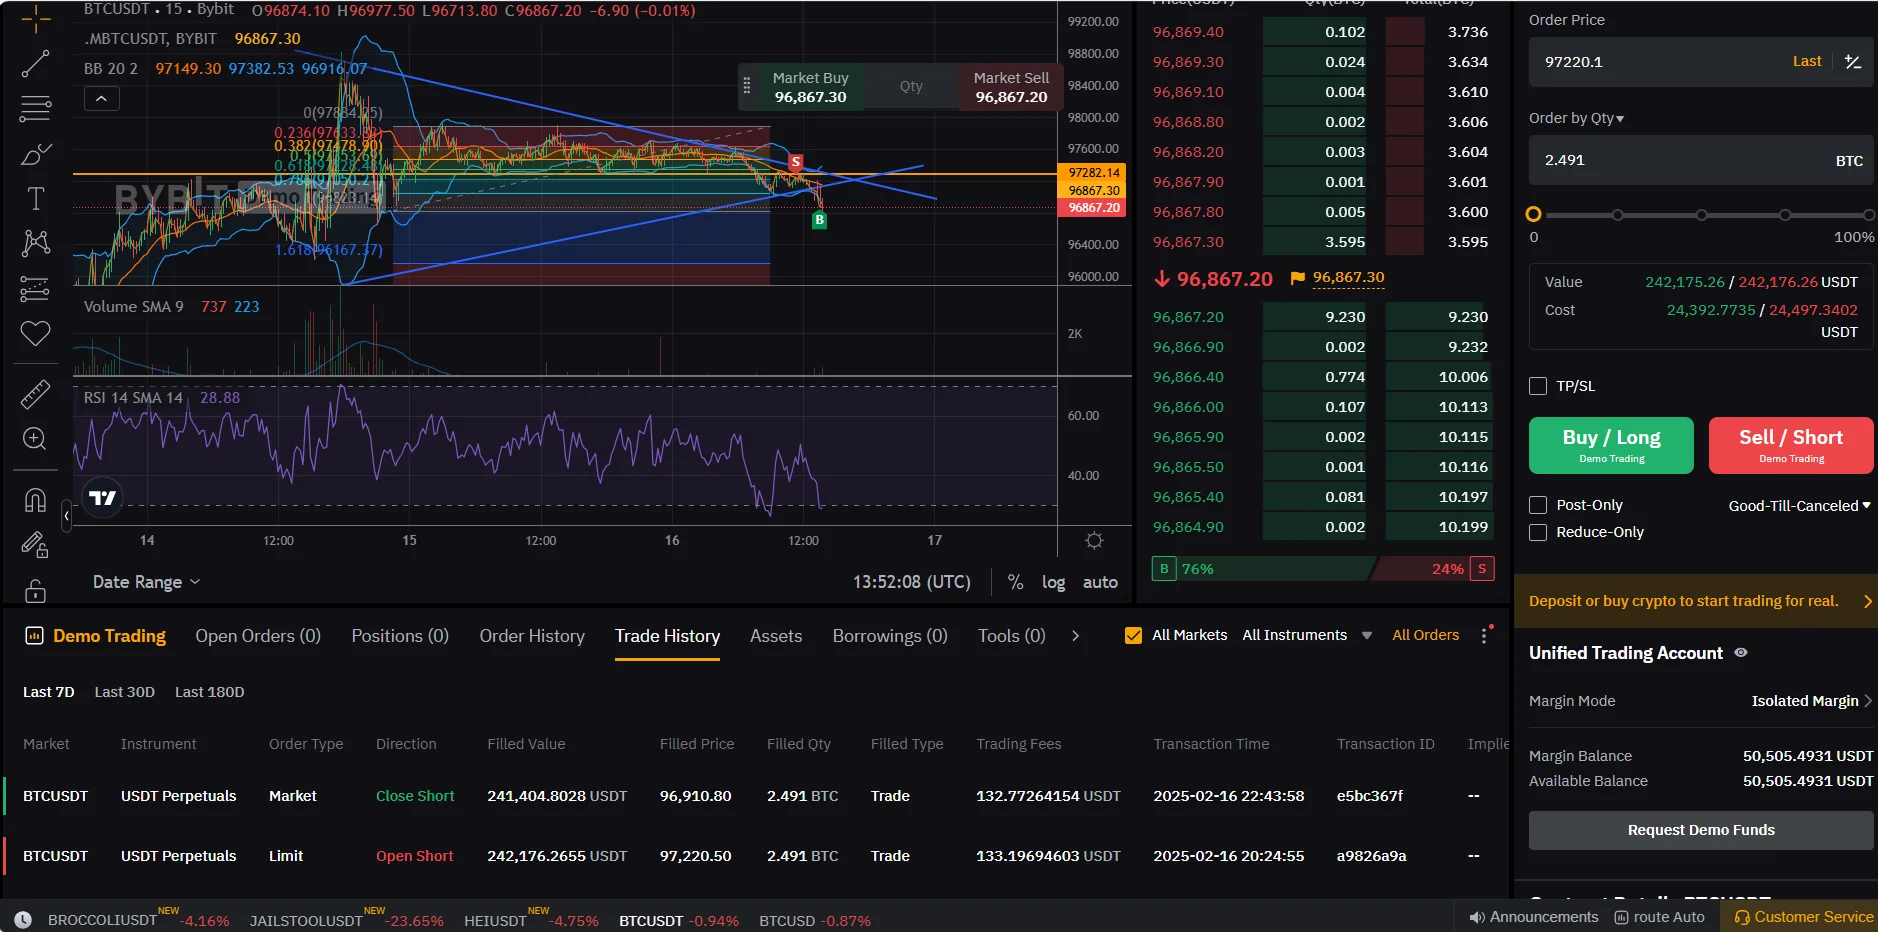Open chart settings gear icon

coord(1094,540)
